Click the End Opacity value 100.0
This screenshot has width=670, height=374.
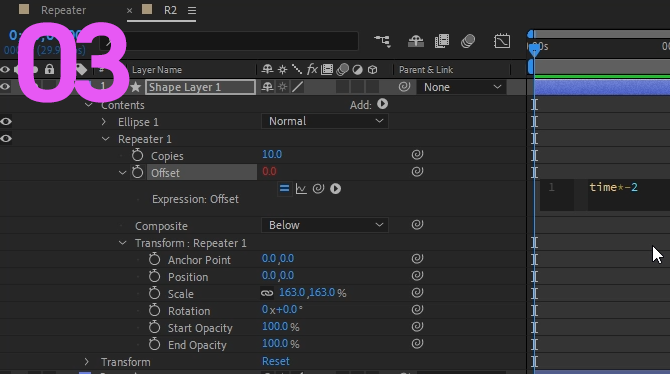point(275,344)
